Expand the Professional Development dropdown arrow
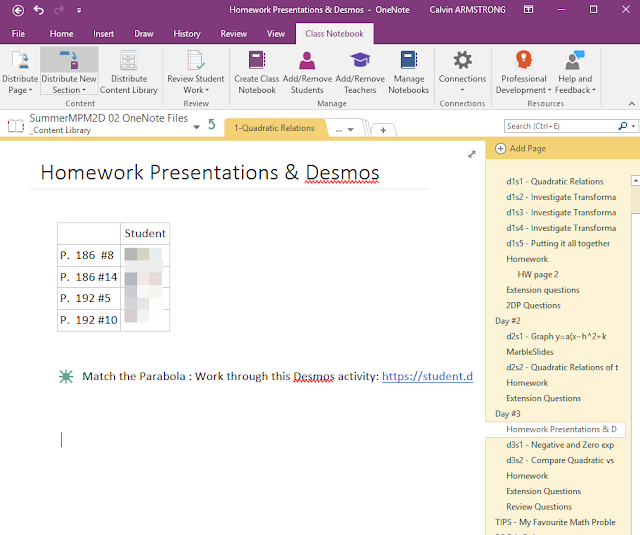Viewport: 640px width, 535px height. click(x=549, y=90)
